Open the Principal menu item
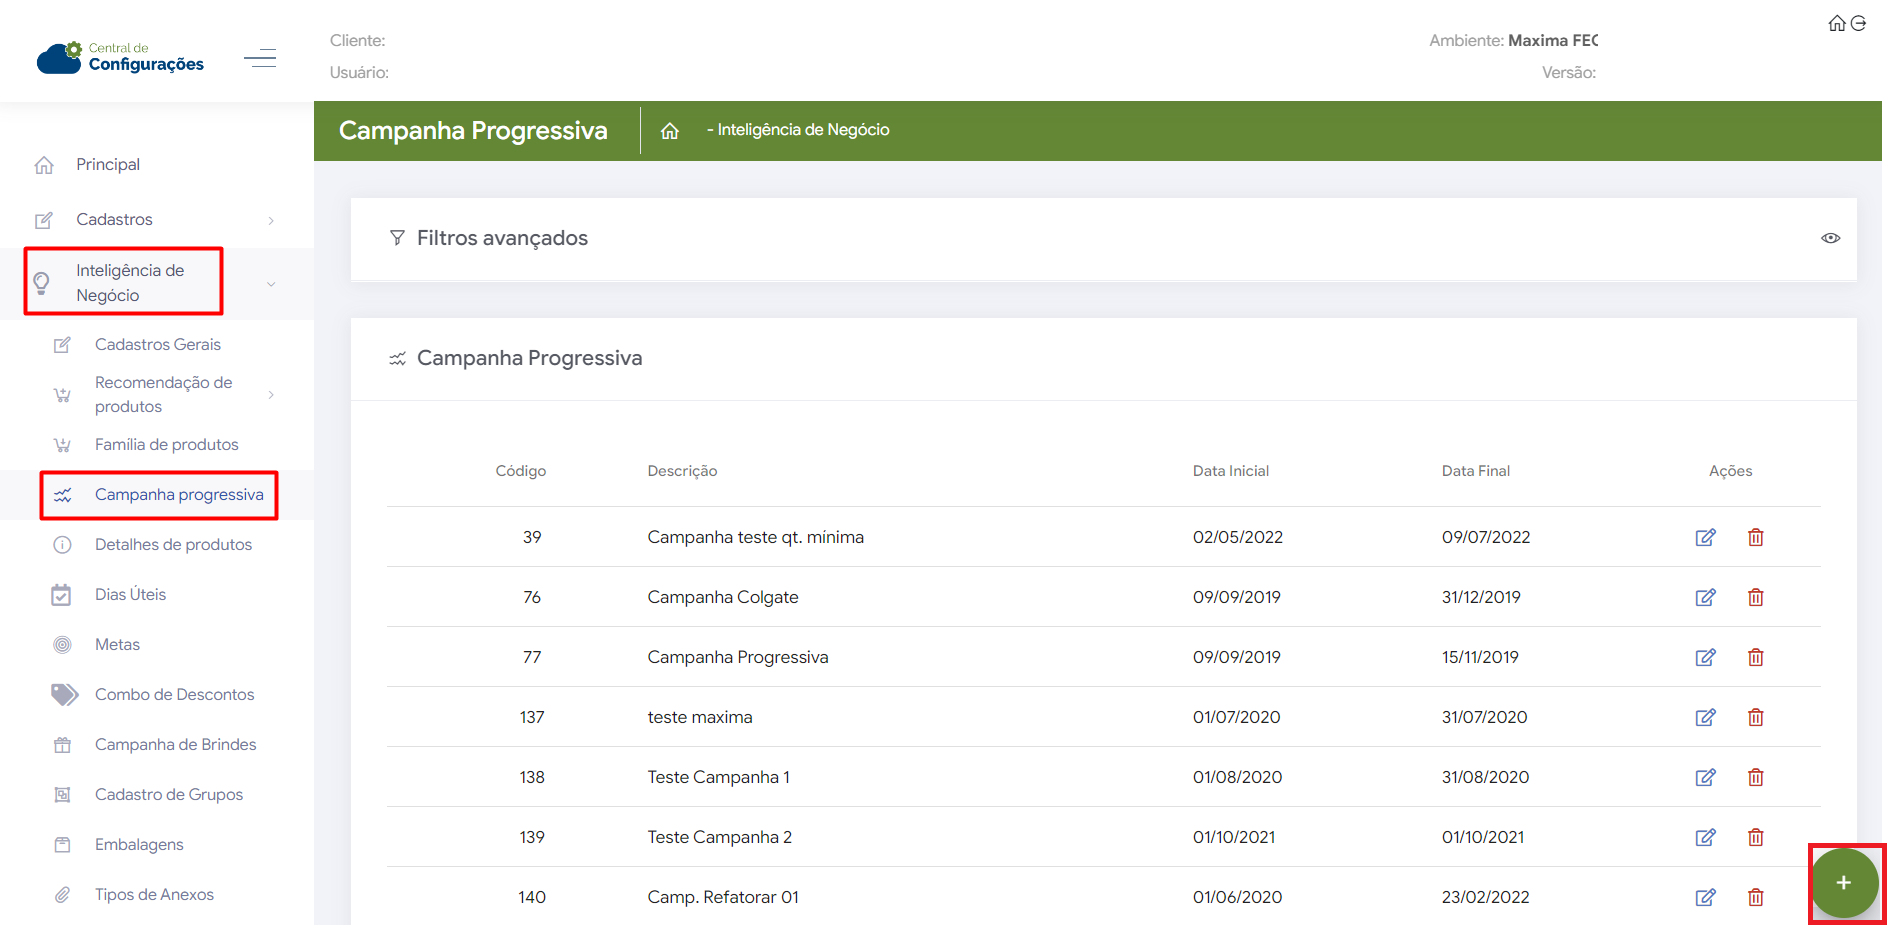1903x939 pixels. (x=108, y=165)
